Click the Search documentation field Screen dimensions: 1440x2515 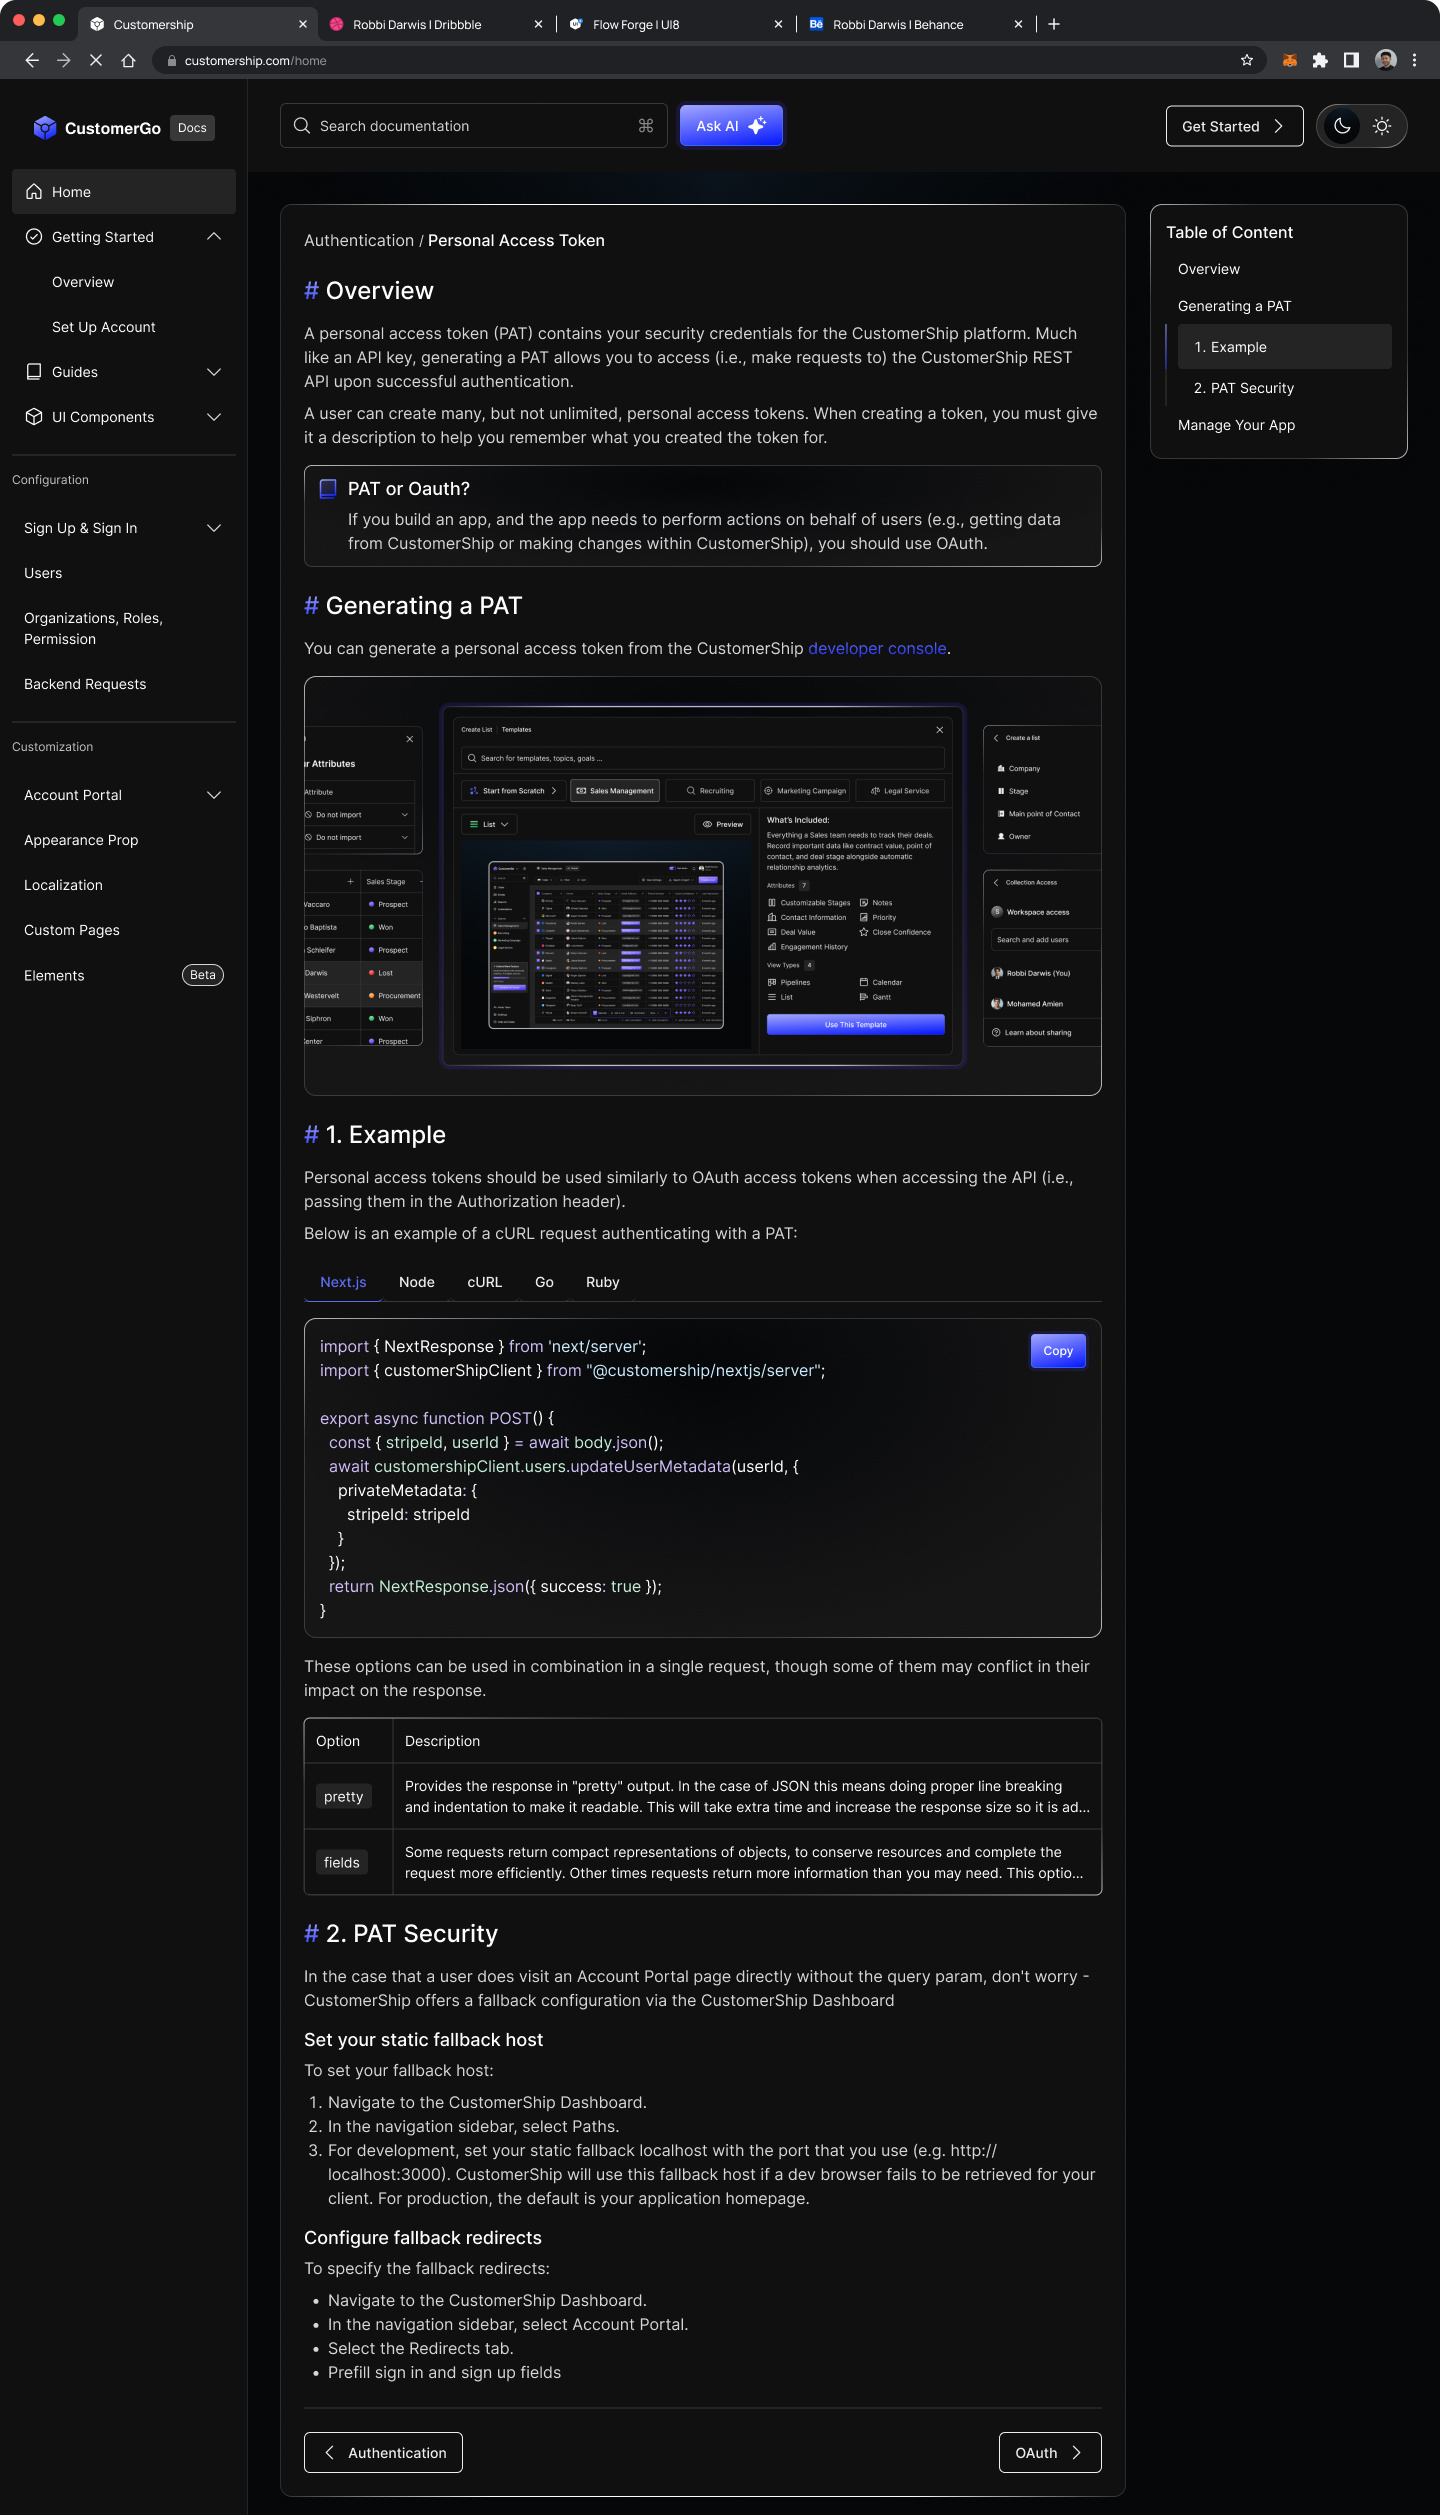coord(470,126)
